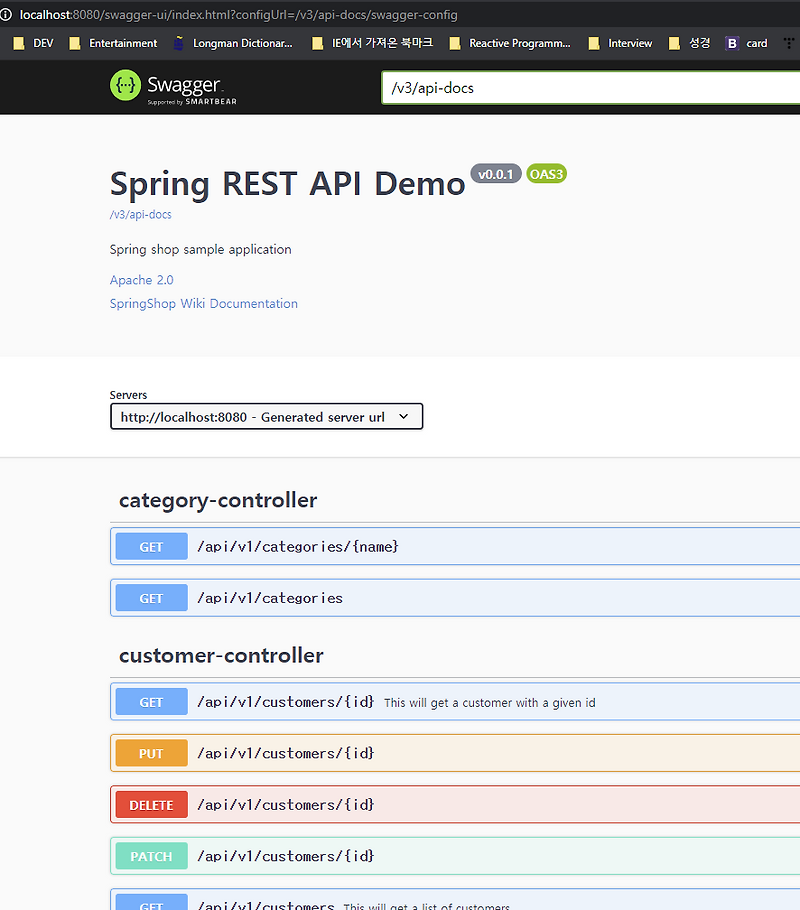Click the DELETE method badge
The width and height of the screenshot is (800, 910).
coord(150,804)
